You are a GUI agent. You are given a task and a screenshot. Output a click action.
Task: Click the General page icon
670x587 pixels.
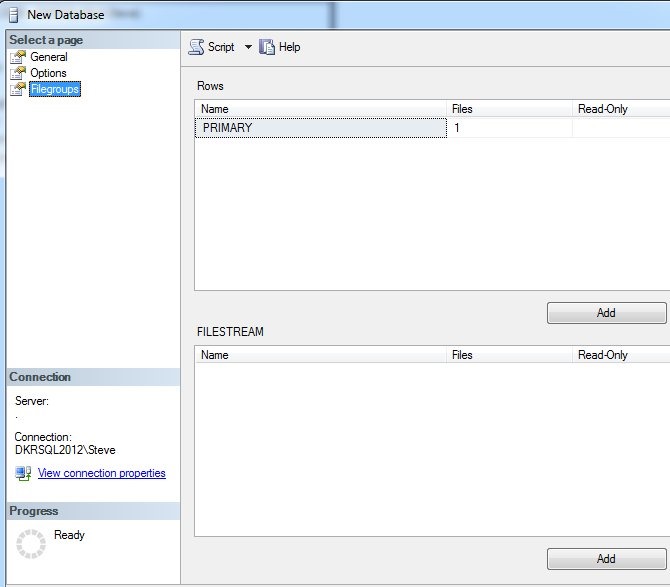coord(17,57)
